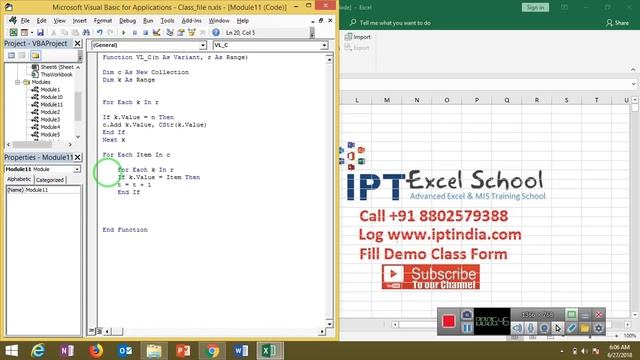Toggle recorder webcam icon
640x360 pixels.
click(x=544, y=328)
